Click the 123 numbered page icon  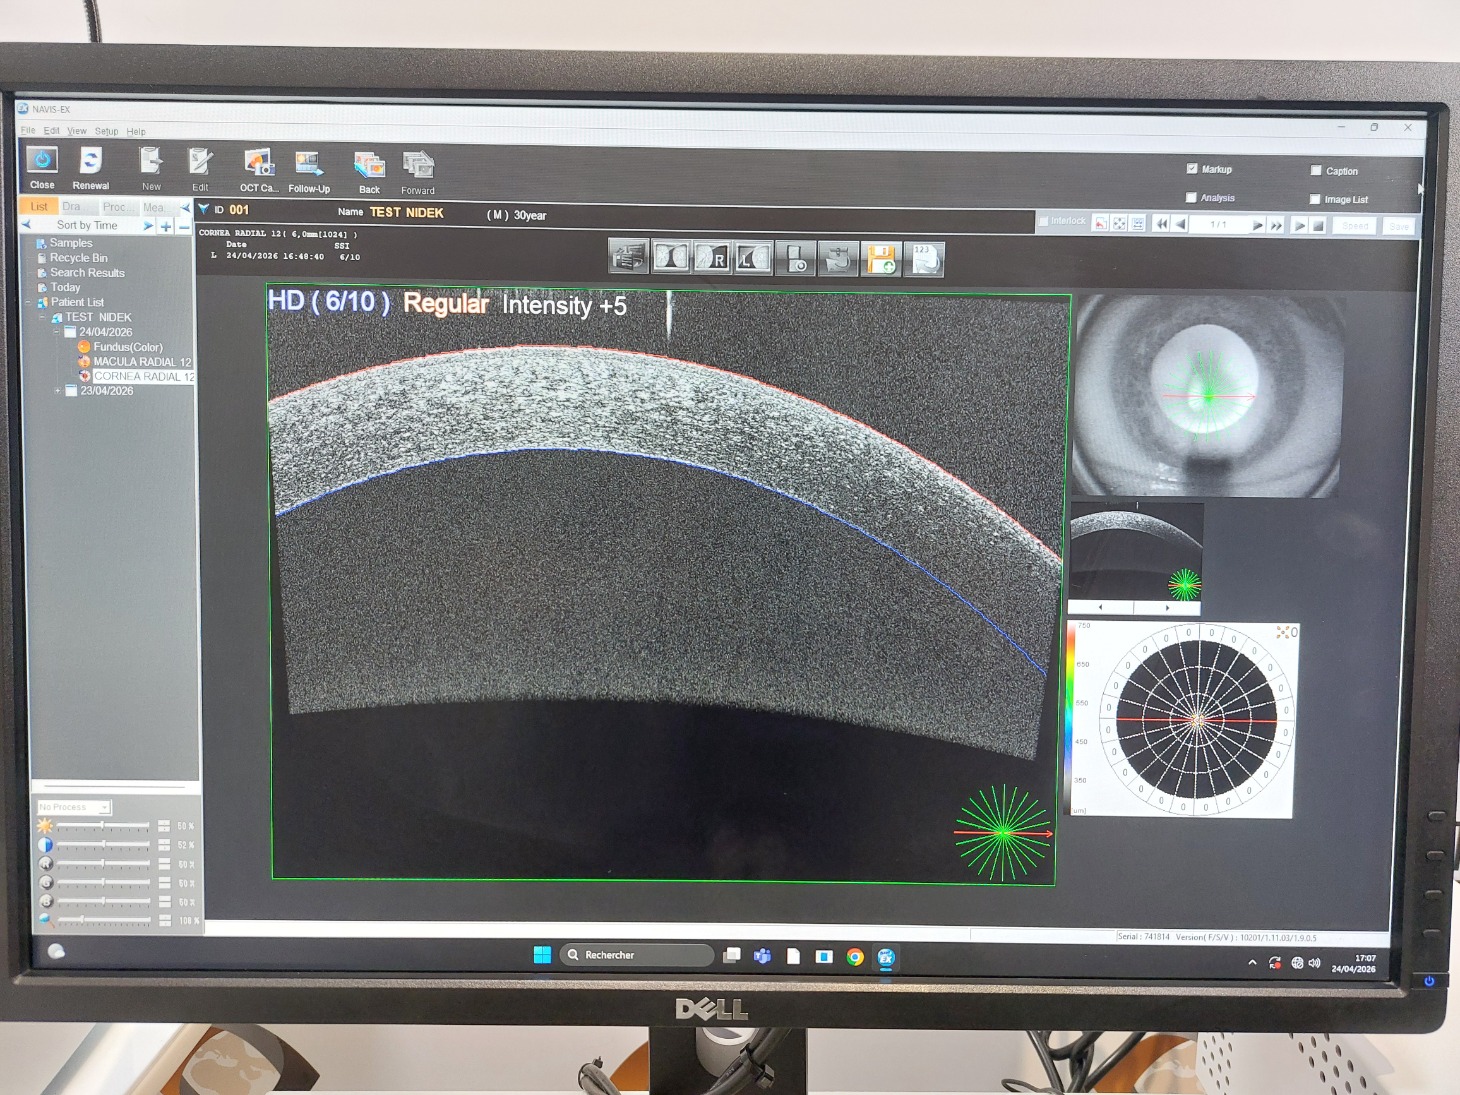click(x=925, y=259)
